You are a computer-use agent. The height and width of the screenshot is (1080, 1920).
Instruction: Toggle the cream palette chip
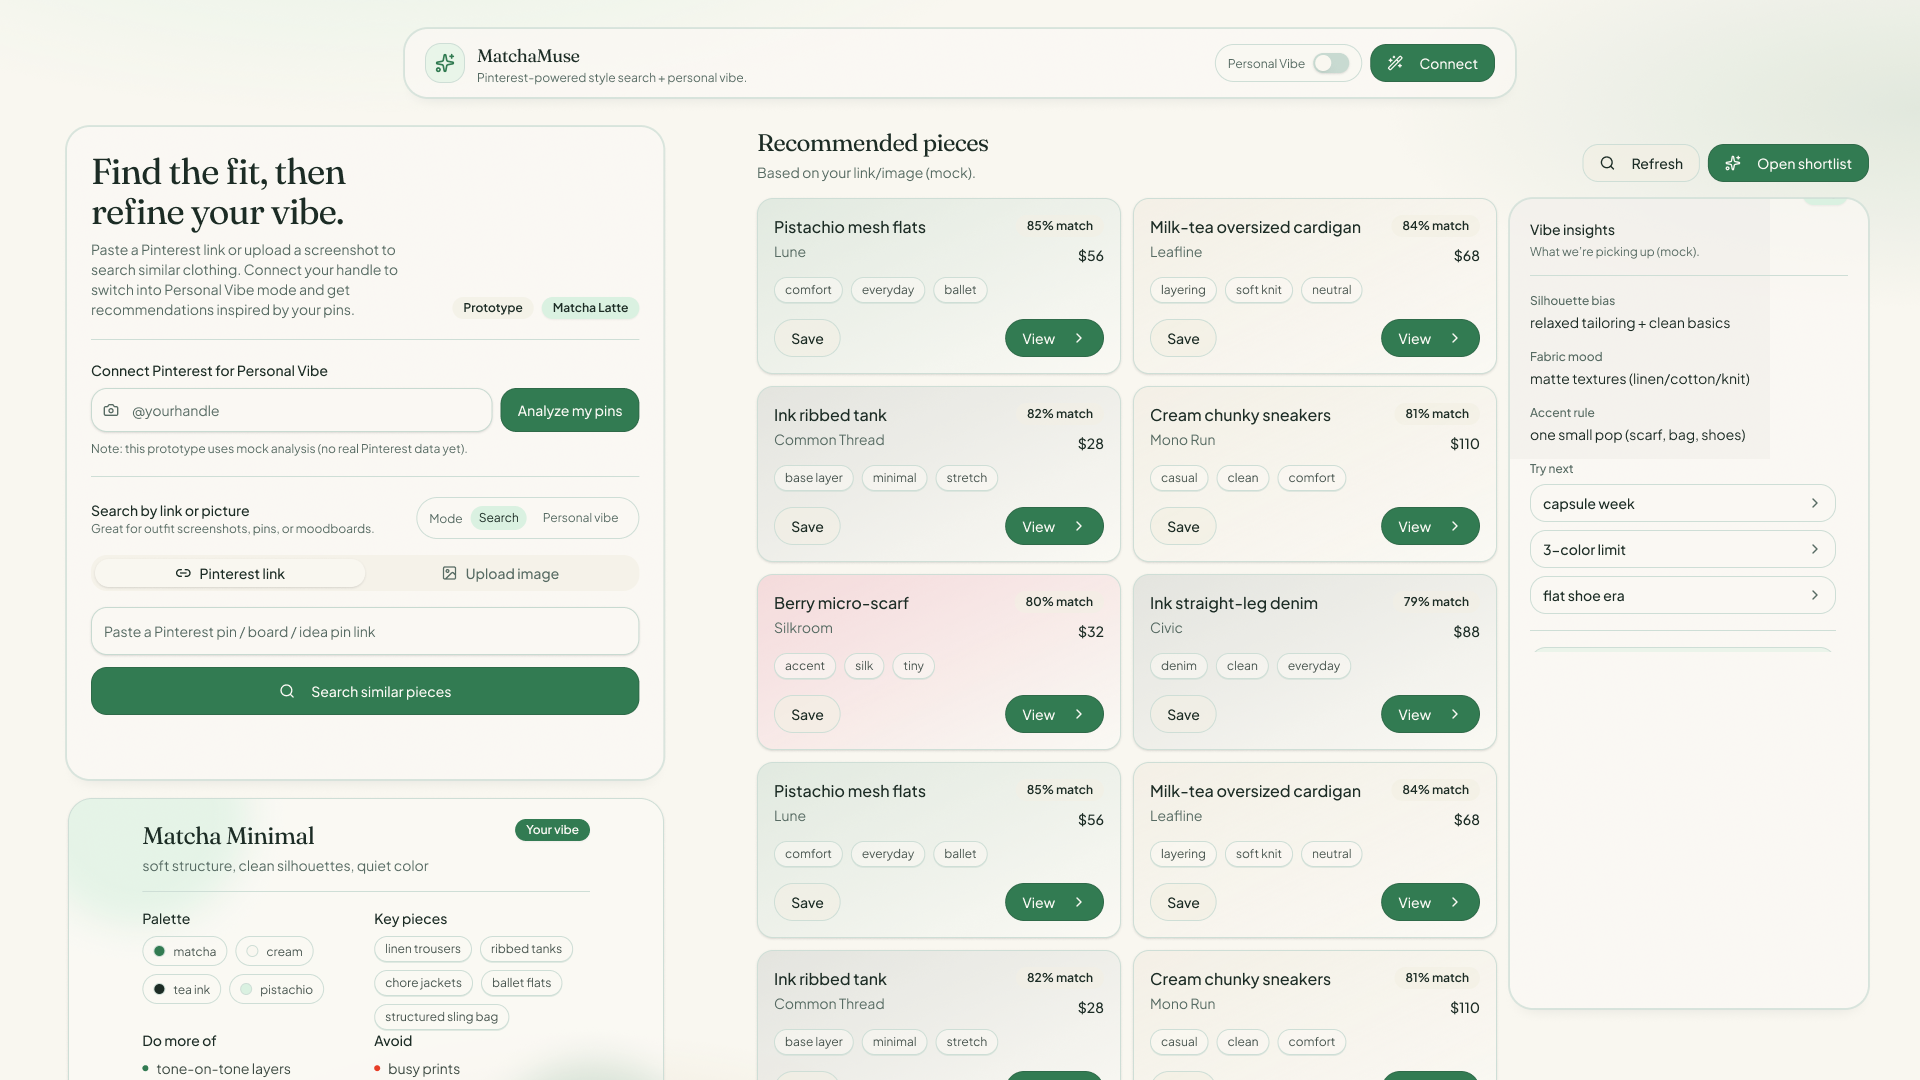tap(274, 951)
